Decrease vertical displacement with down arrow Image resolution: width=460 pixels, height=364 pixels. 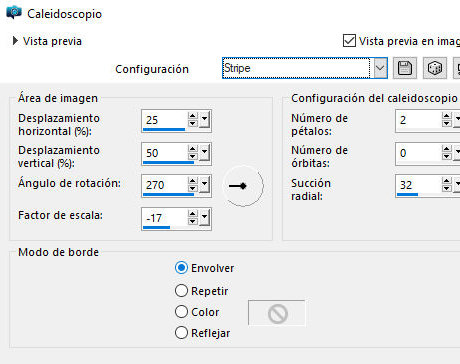[x=193, y=156]
